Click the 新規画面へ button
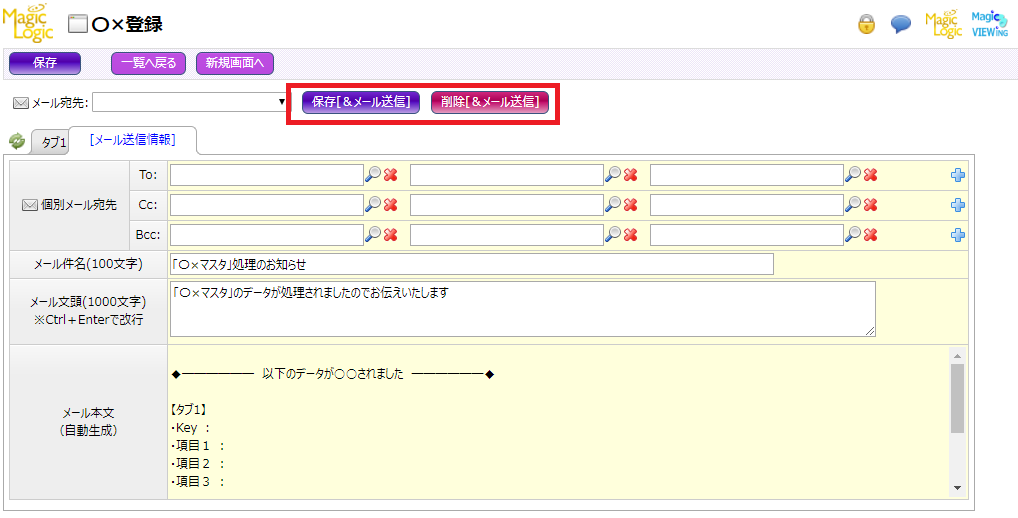 [x=235, y=63]
